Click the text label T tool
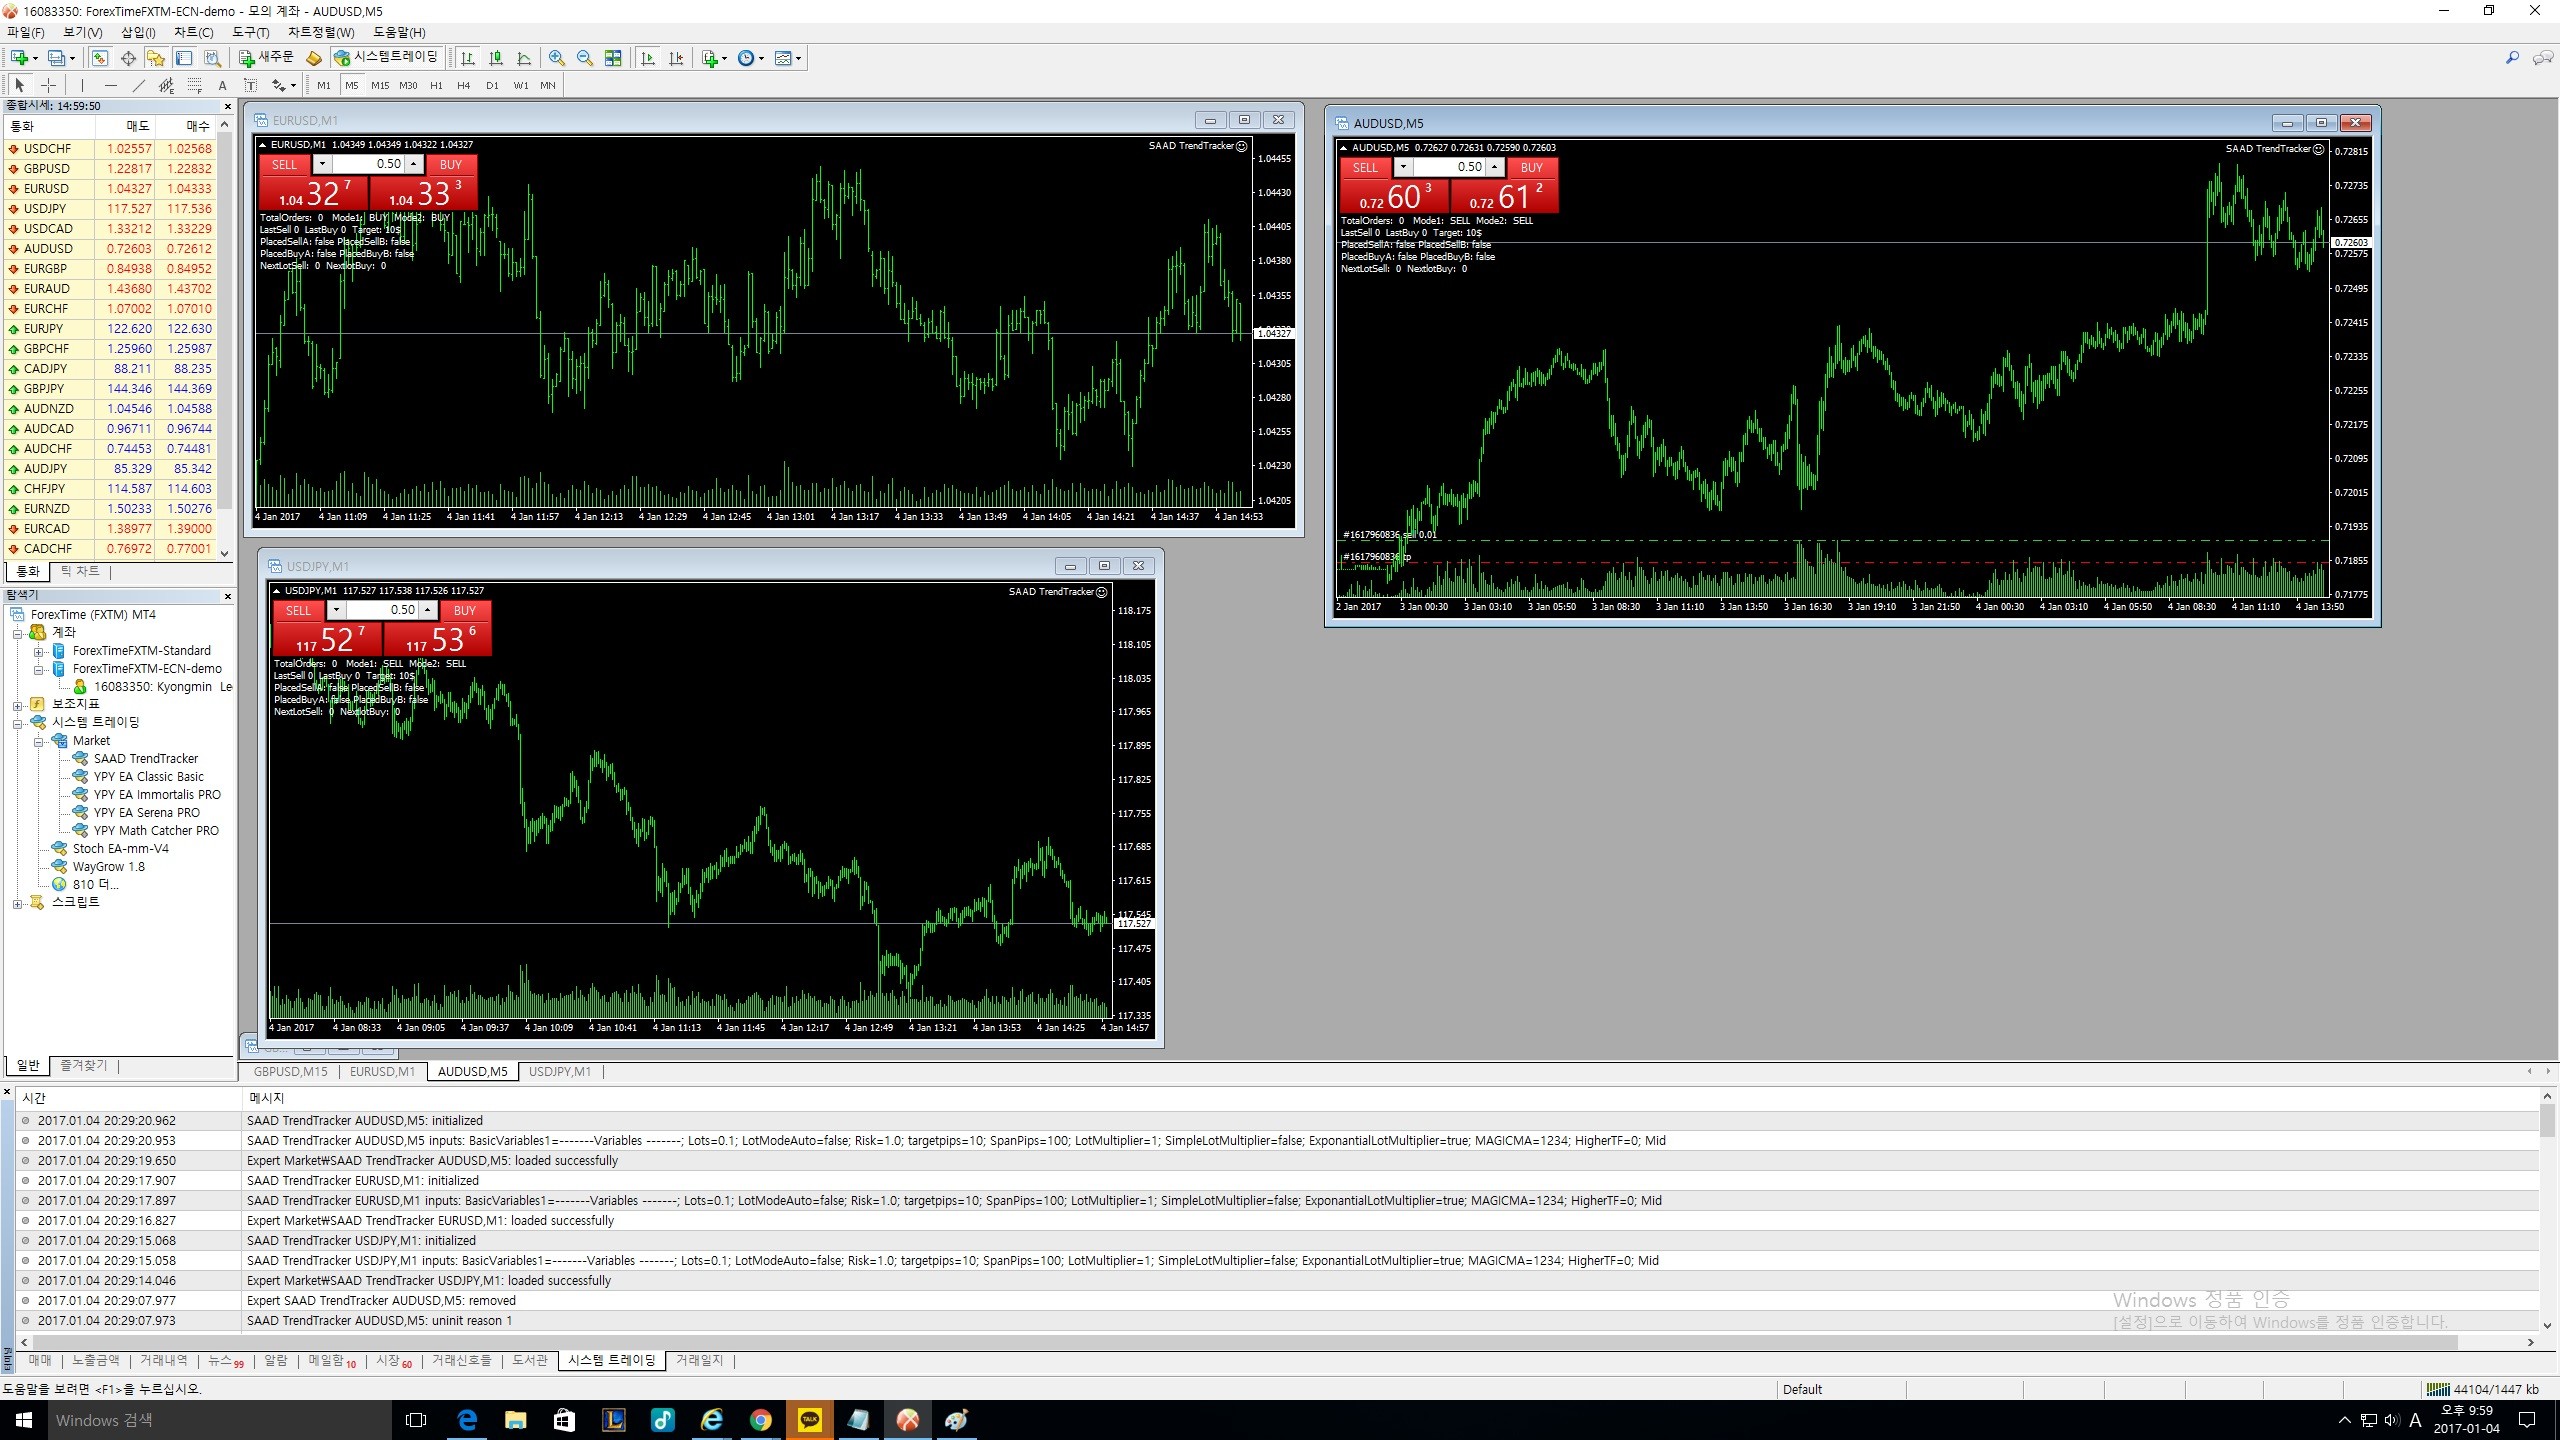This screenshot has width=2560, height=1440. [250, 85]
